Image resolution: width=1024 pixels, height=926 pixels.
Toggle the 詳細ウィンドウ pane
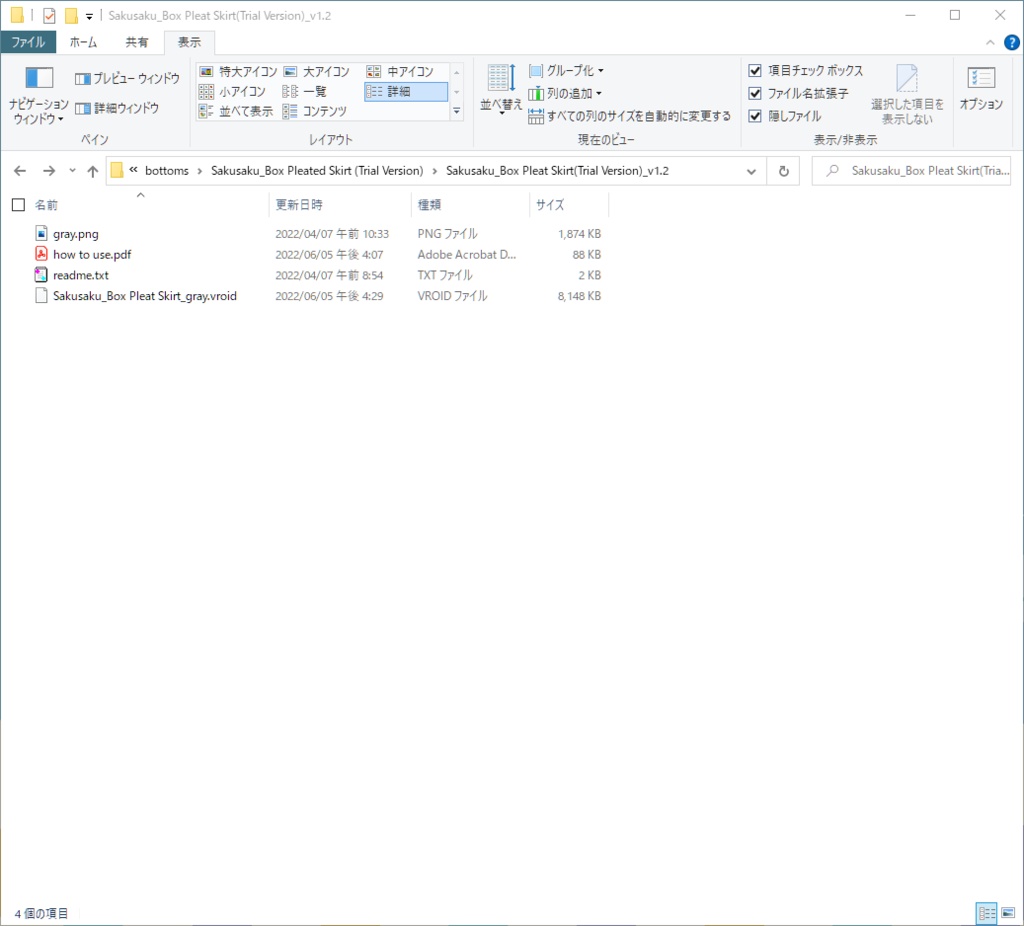(x=117, y=108)
